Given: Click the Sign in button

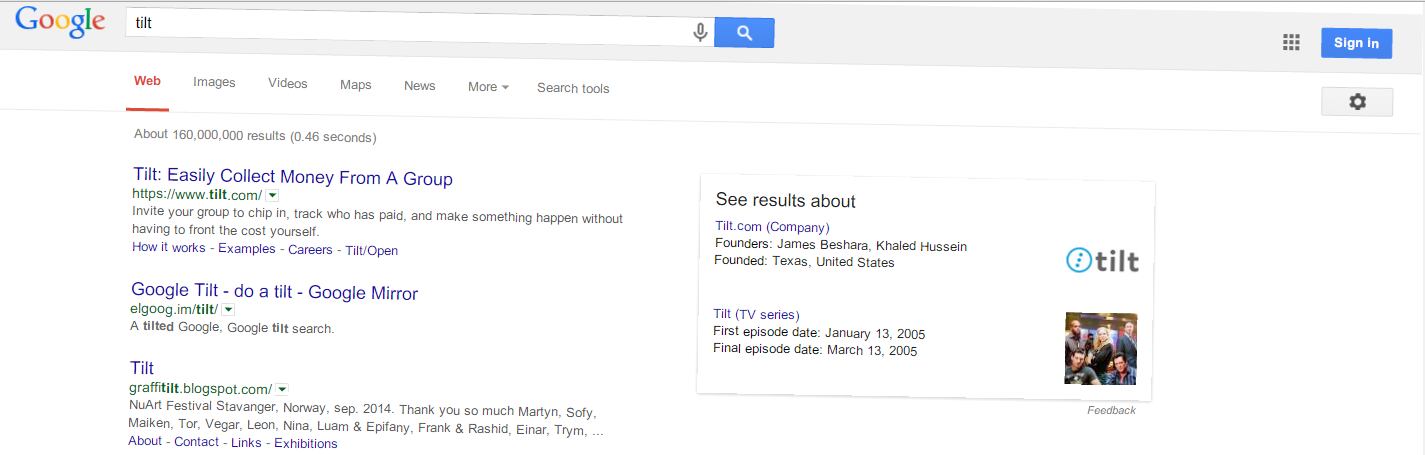Looking at the screenshot, I should pyautogui.click(x=1356, y=43).
